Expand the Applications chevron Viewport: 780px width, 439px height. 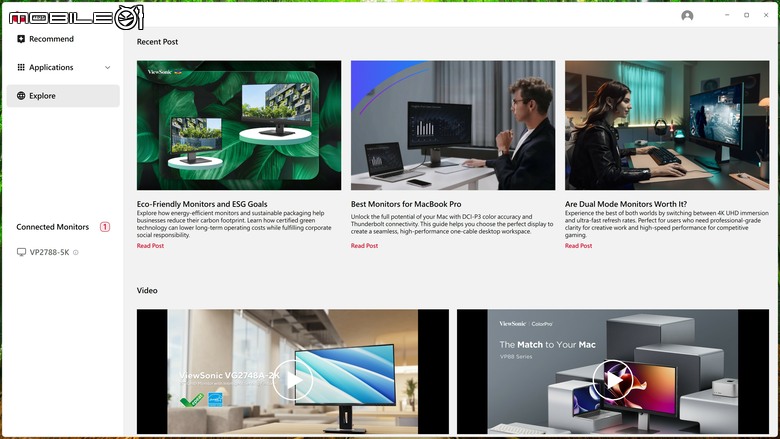tap(107, 68)
